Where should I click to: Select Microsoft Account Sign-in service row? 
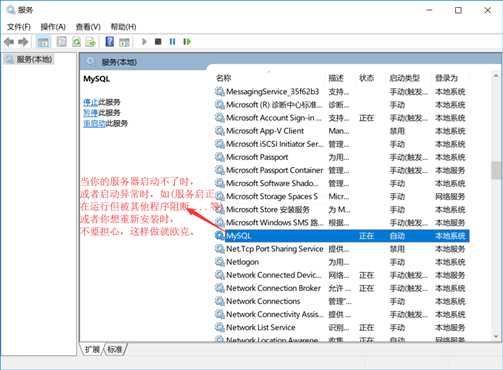tap(342, 118)
